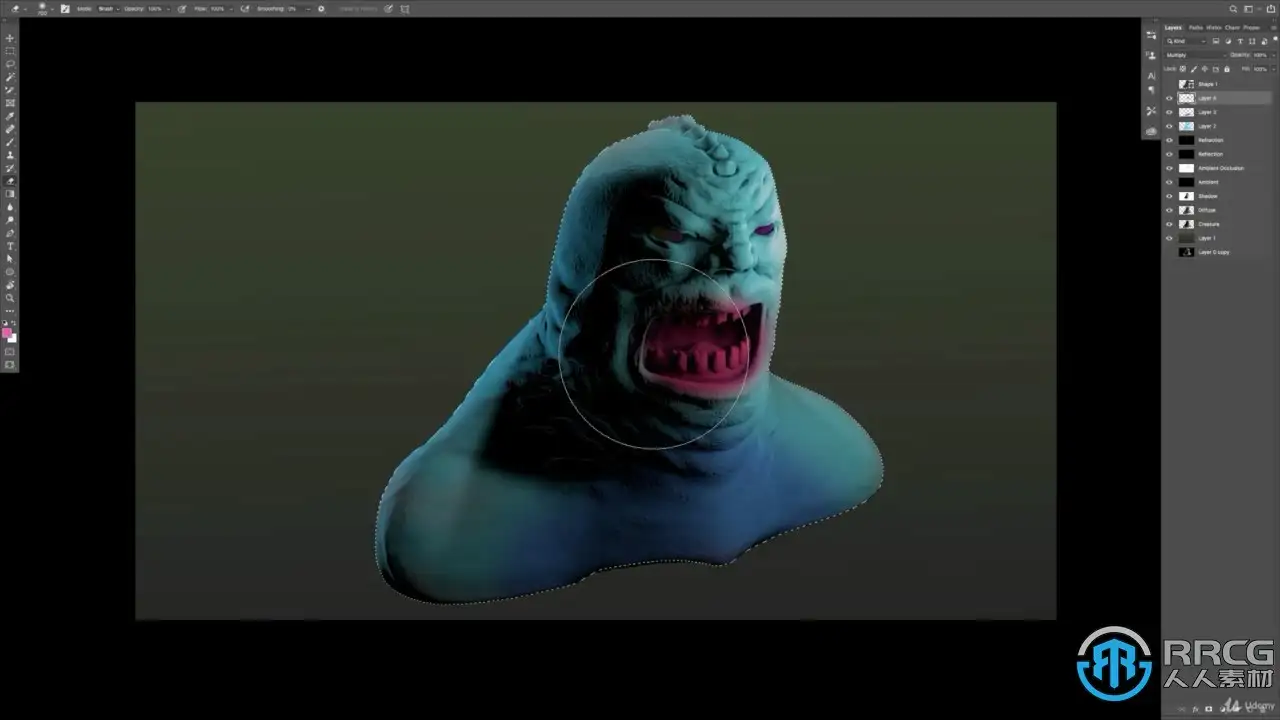Open the Eraser tool preset picker
Image resolution: width=1280 pixels, height=720 pixels.
click(x=17, y=8)
